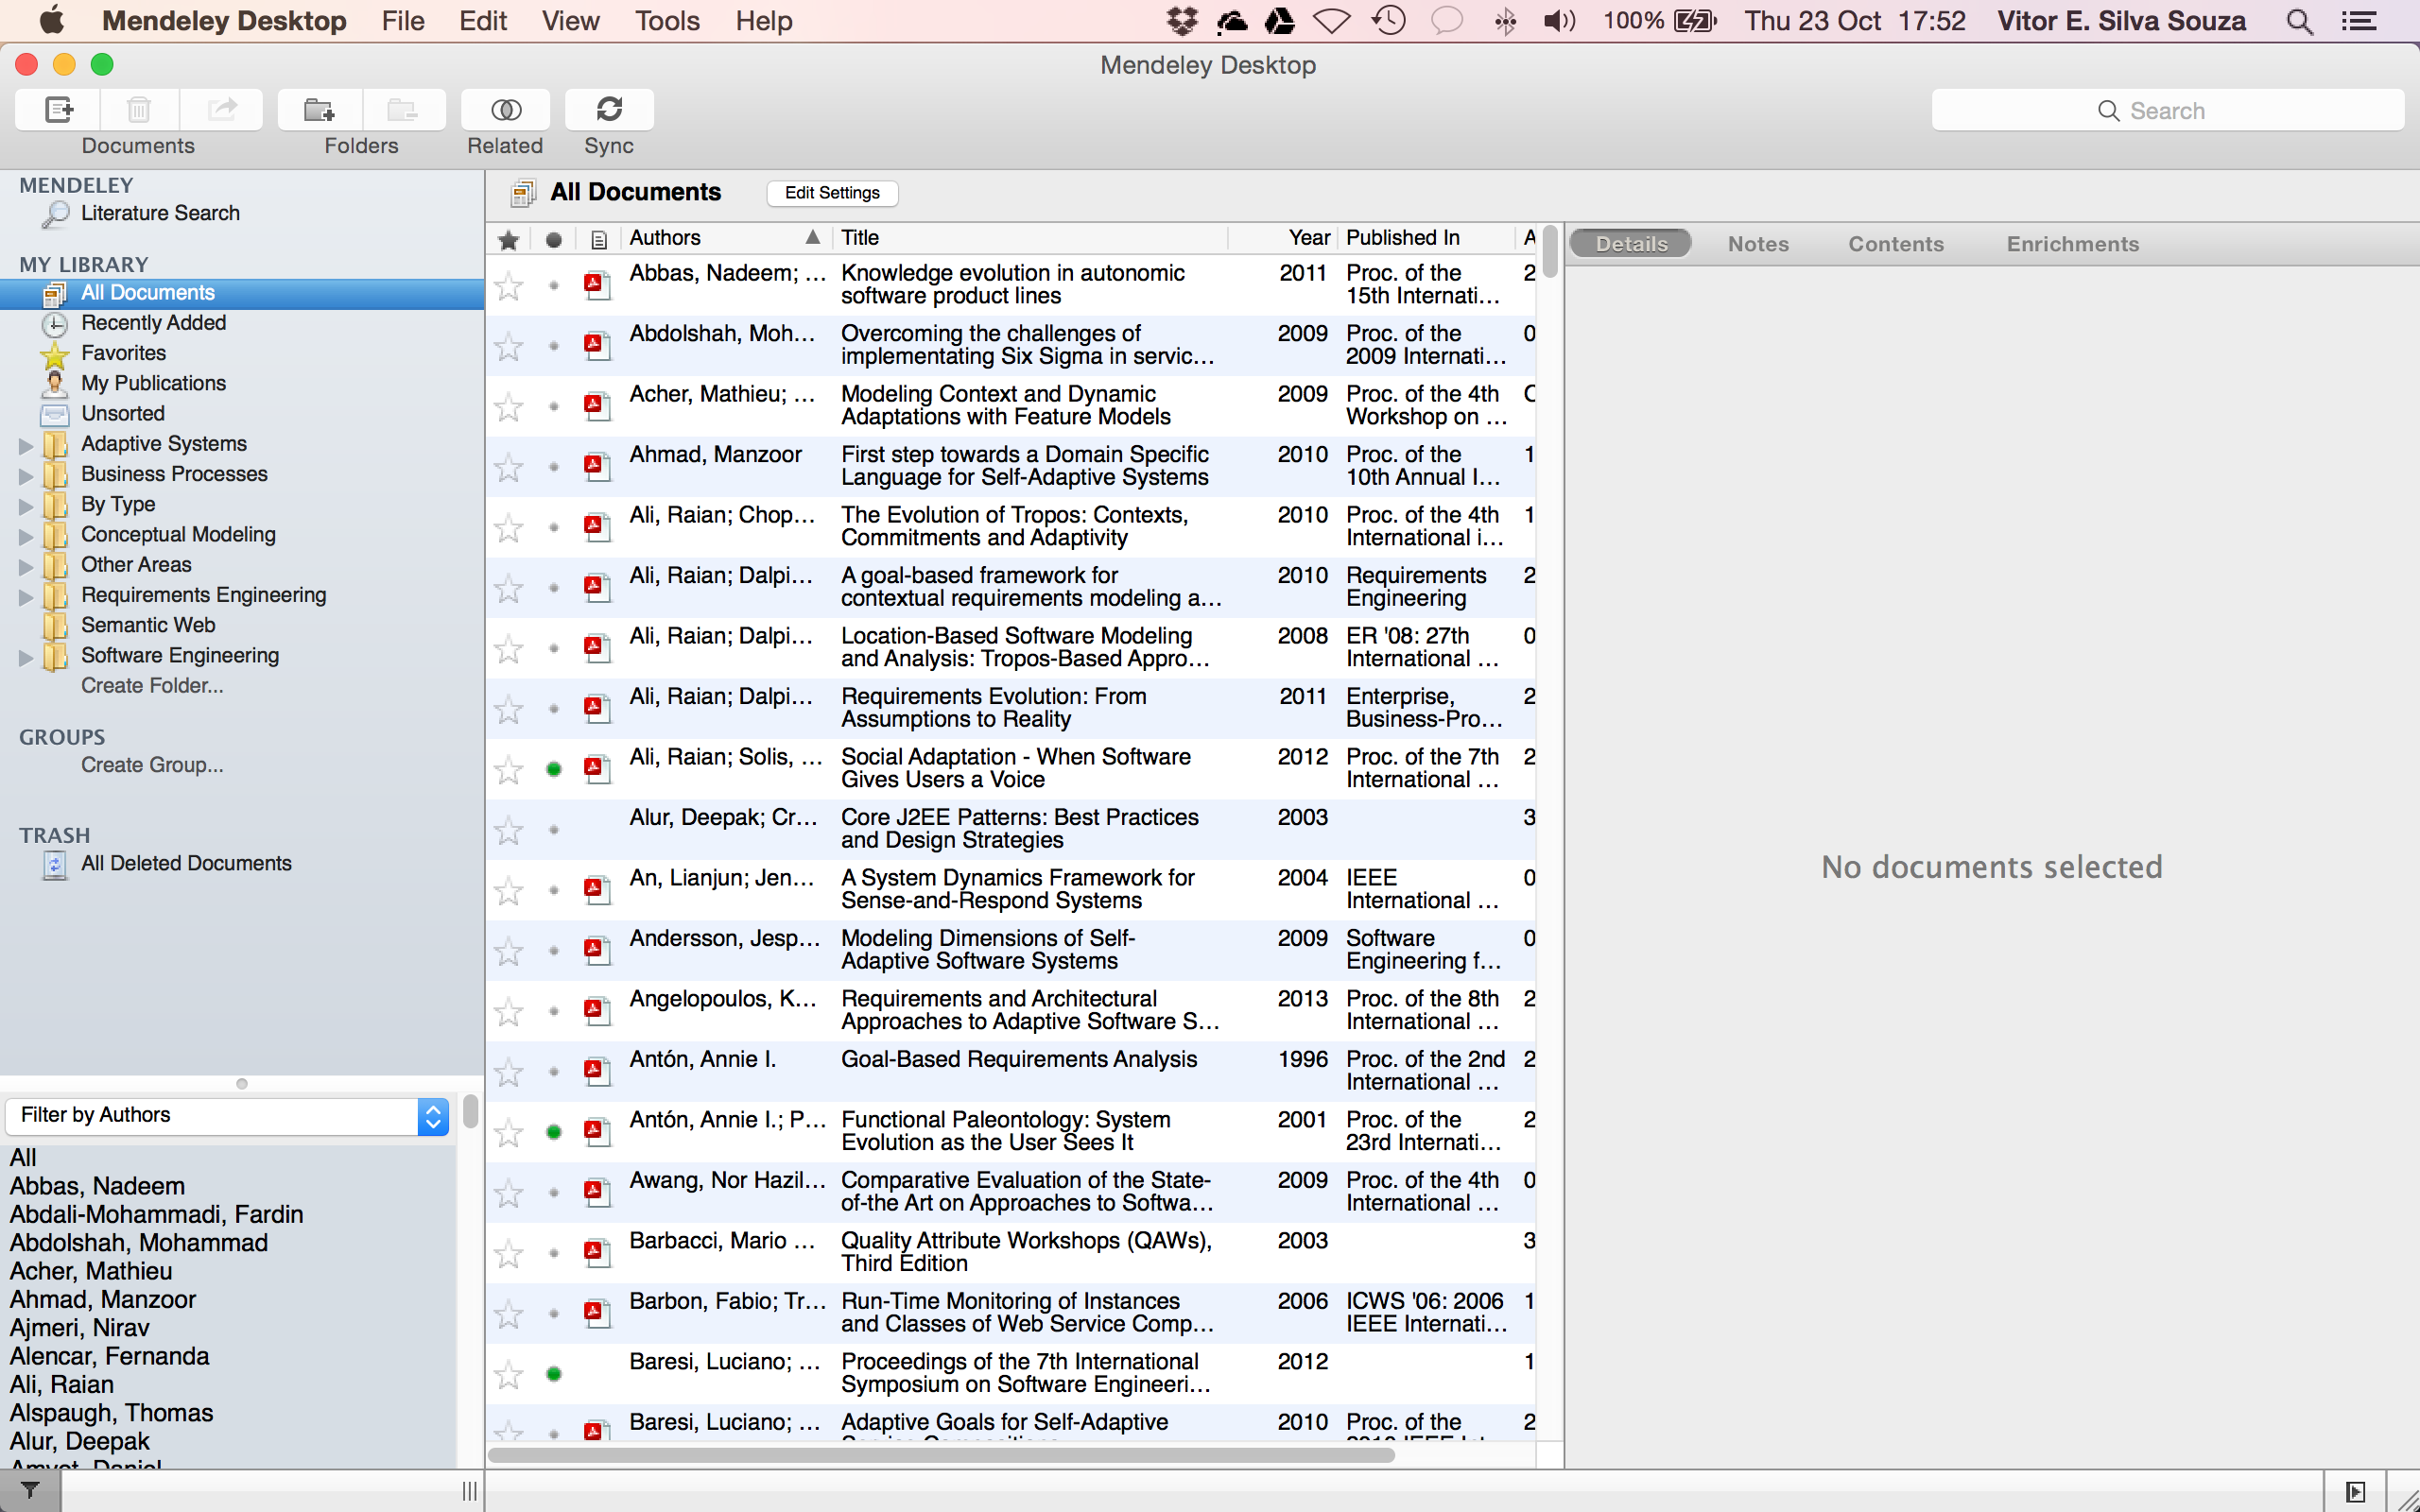Open PDF of Knowledge evolution in autonomic paper

(x=597, y=285)
